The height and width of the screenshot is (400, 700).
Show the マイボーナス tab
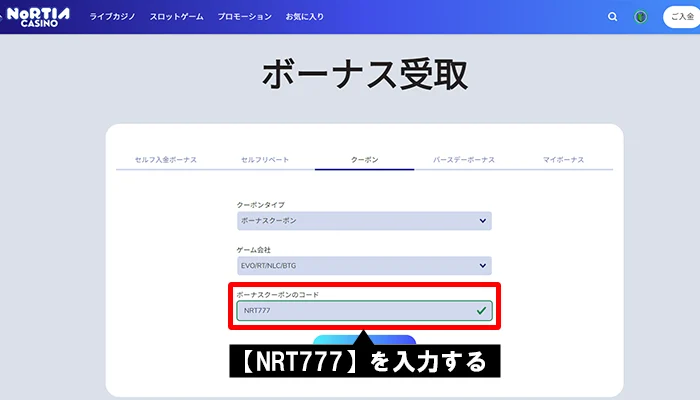(x=563, y=160)
